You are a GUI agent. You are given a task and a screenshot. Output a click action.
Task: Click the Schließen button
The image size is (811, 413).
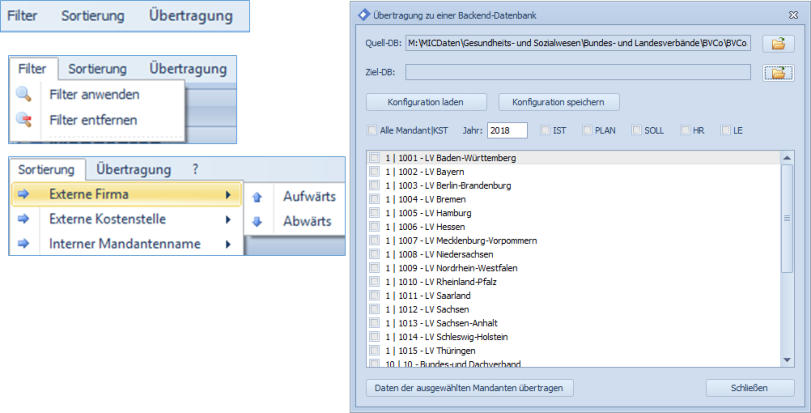[x=750, y=387]
